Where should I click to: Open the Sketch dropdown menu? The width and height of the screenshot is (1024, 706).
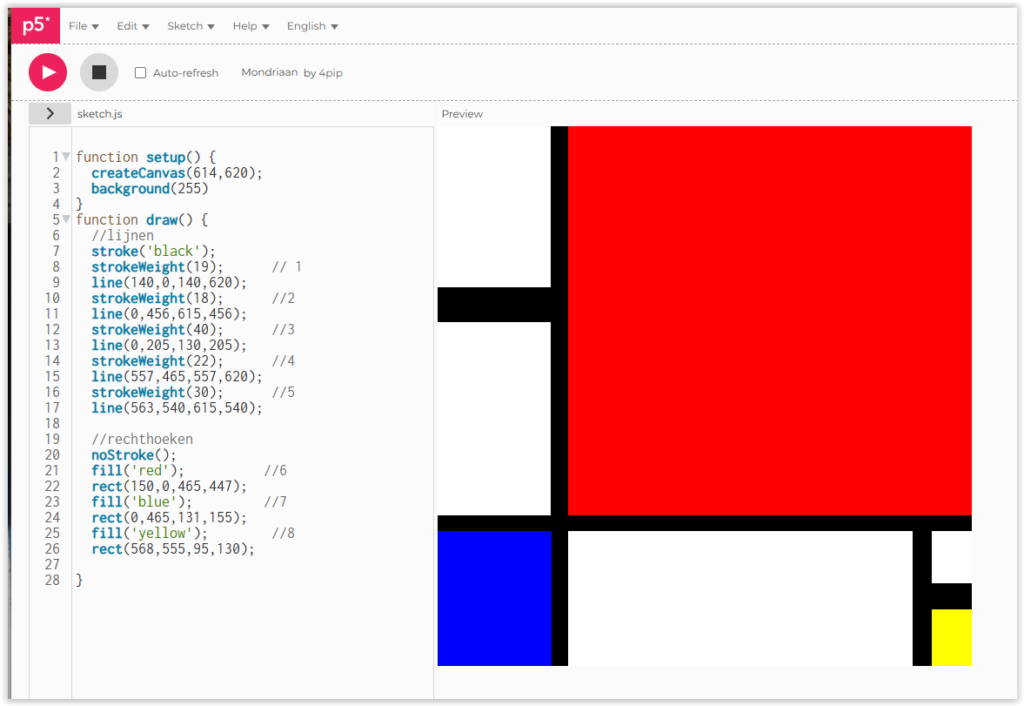(190, 26)
